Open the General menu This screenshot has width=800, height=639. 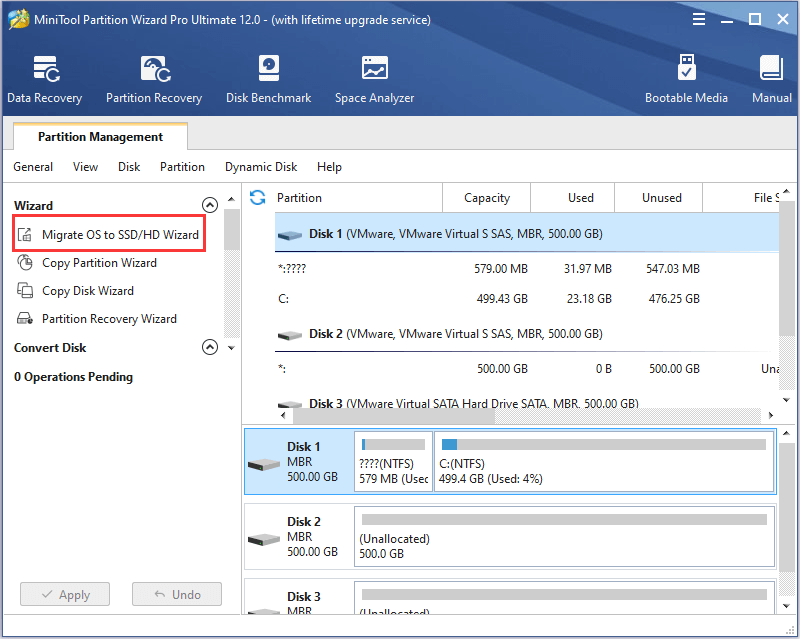tap(33, 167)
